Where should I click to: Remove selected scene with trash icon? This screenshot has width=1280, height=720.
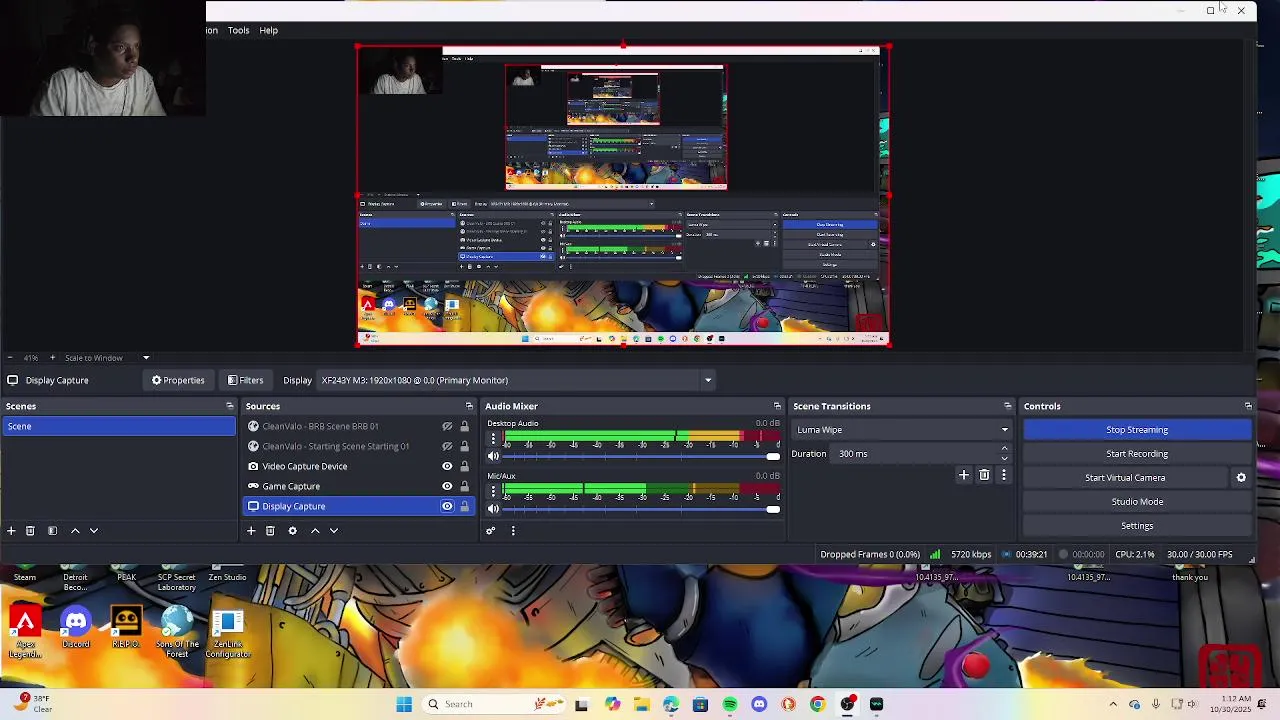click(30, 531)
